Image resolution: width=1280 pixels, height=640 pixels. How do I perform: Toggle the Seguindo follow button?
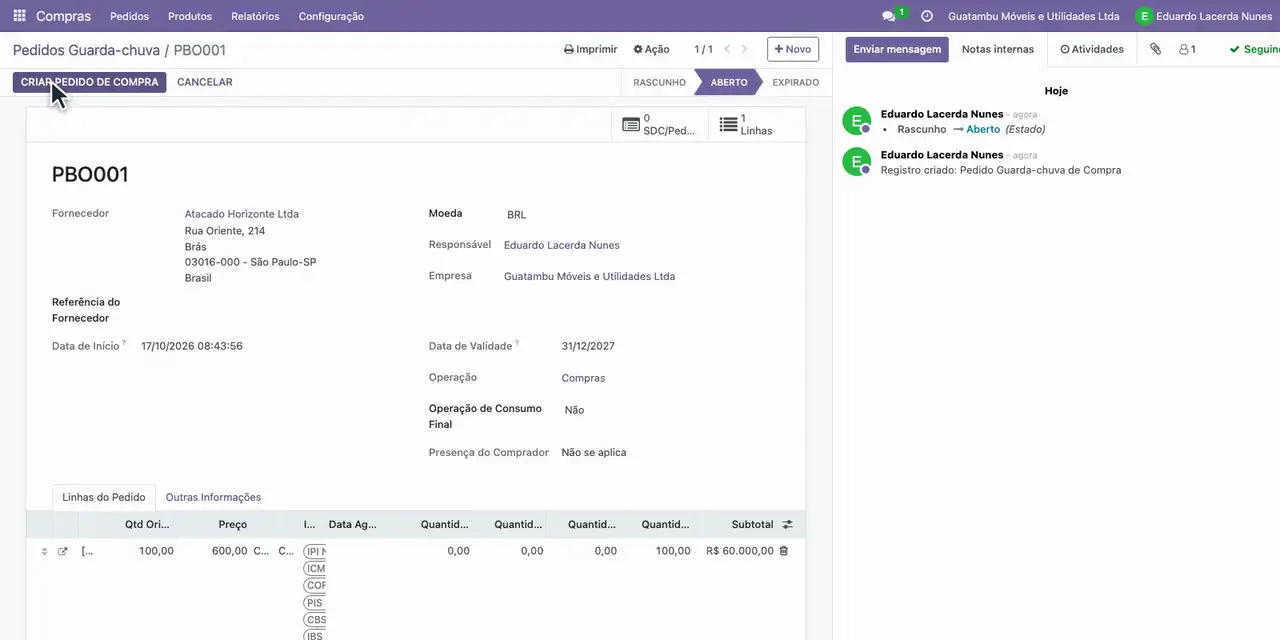coord(1255,49)
